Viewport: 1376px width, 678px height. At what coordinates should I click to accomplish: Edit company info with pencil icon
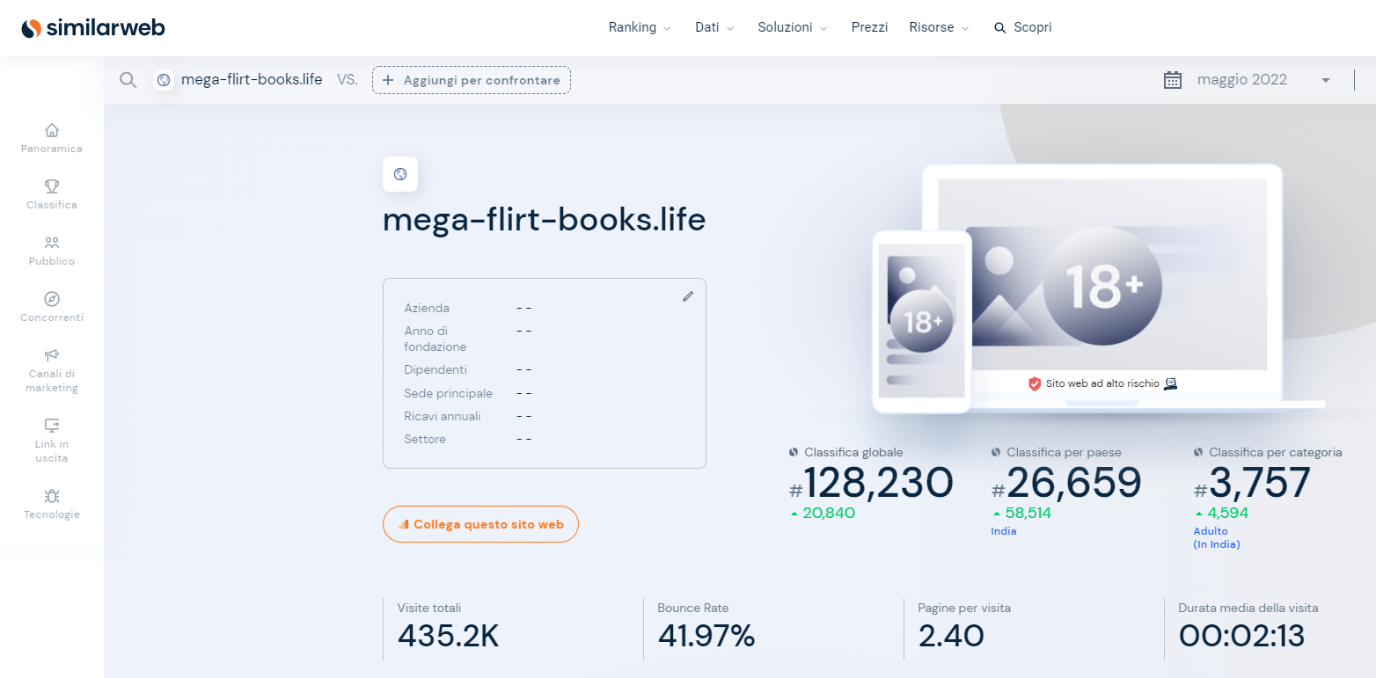coord(688,296)
